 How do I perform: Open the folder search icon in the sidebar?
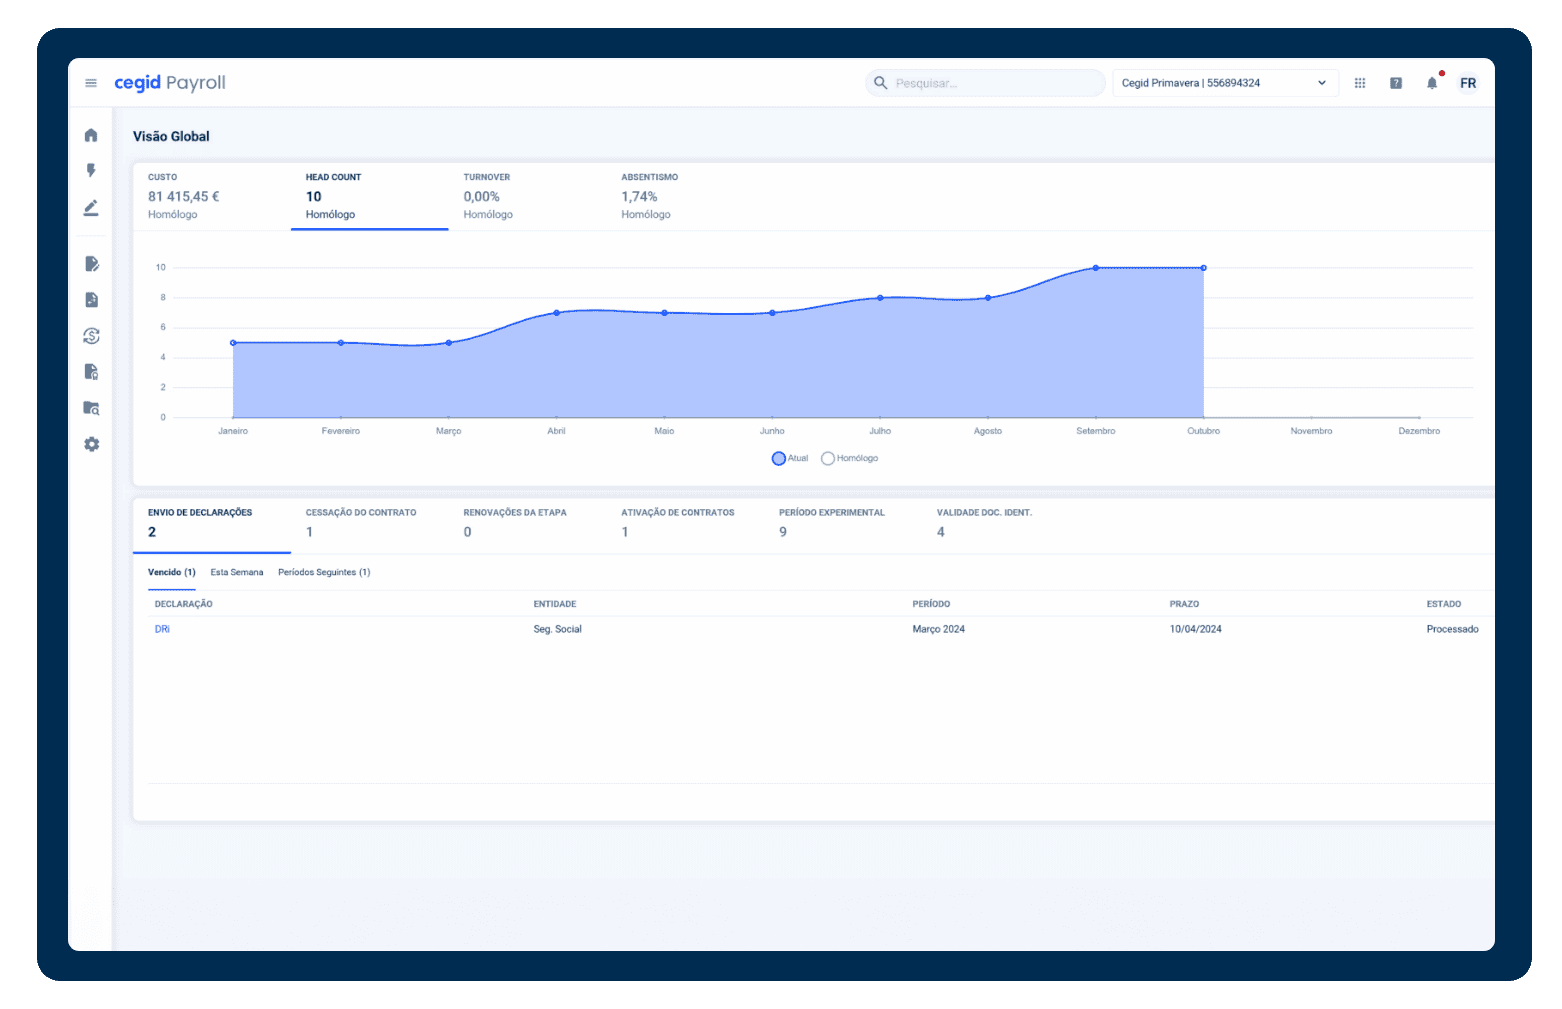click(x=91, y=408)
